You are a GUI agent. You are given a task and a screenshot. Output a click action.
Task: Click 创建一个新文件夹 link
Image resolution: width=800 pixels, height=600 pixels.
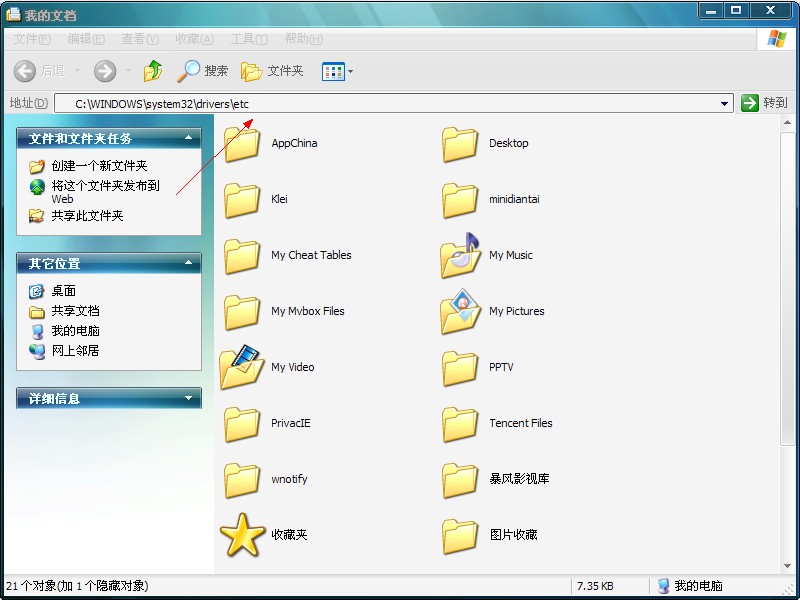click(x=99, y=166)
